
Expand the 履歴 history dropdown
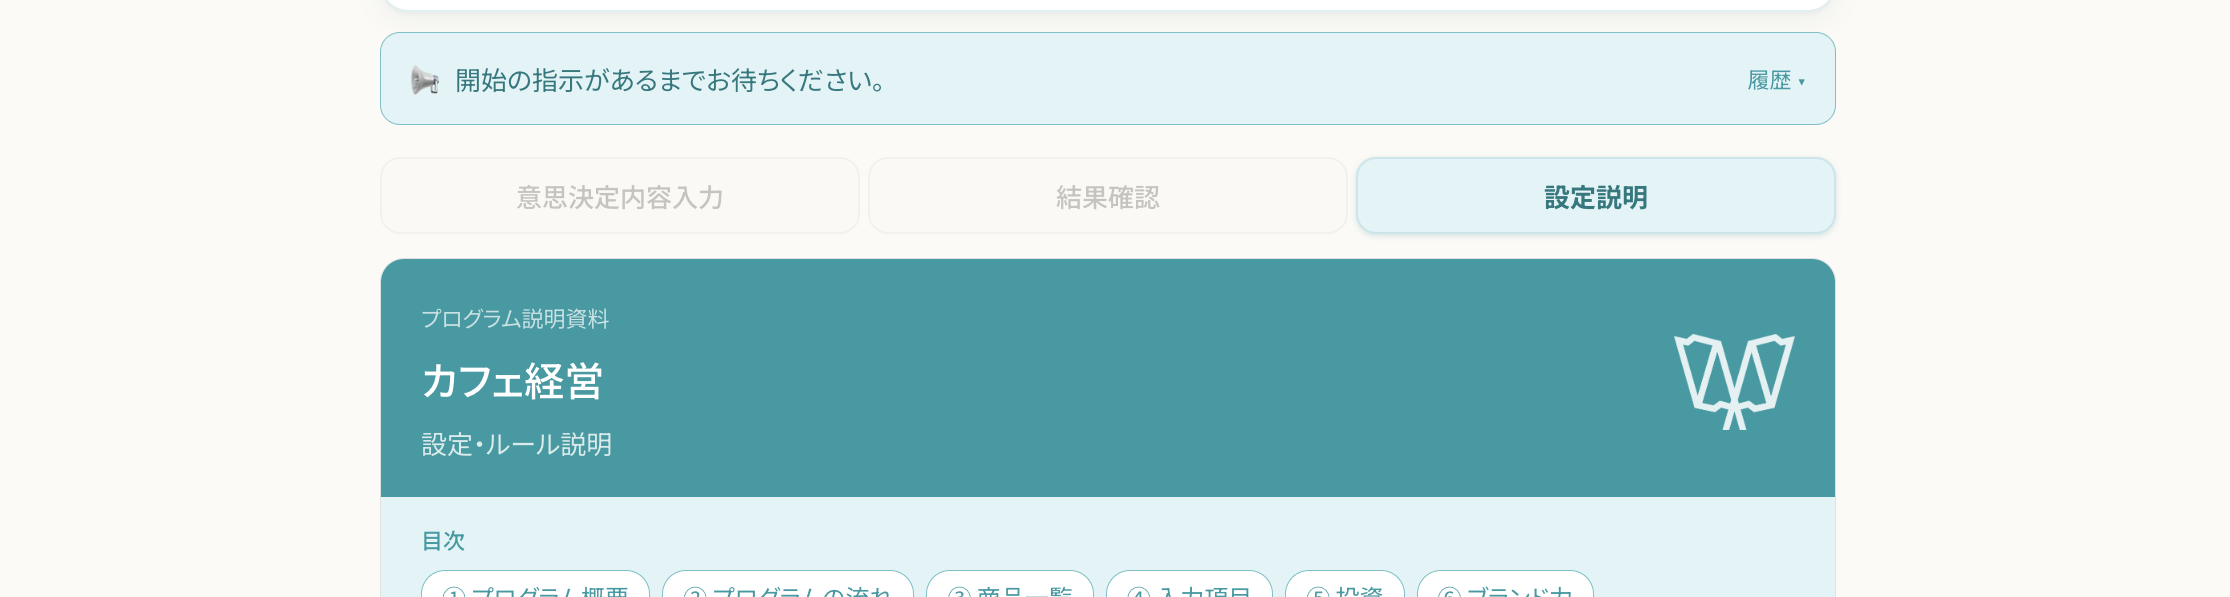pos(1776,80)
